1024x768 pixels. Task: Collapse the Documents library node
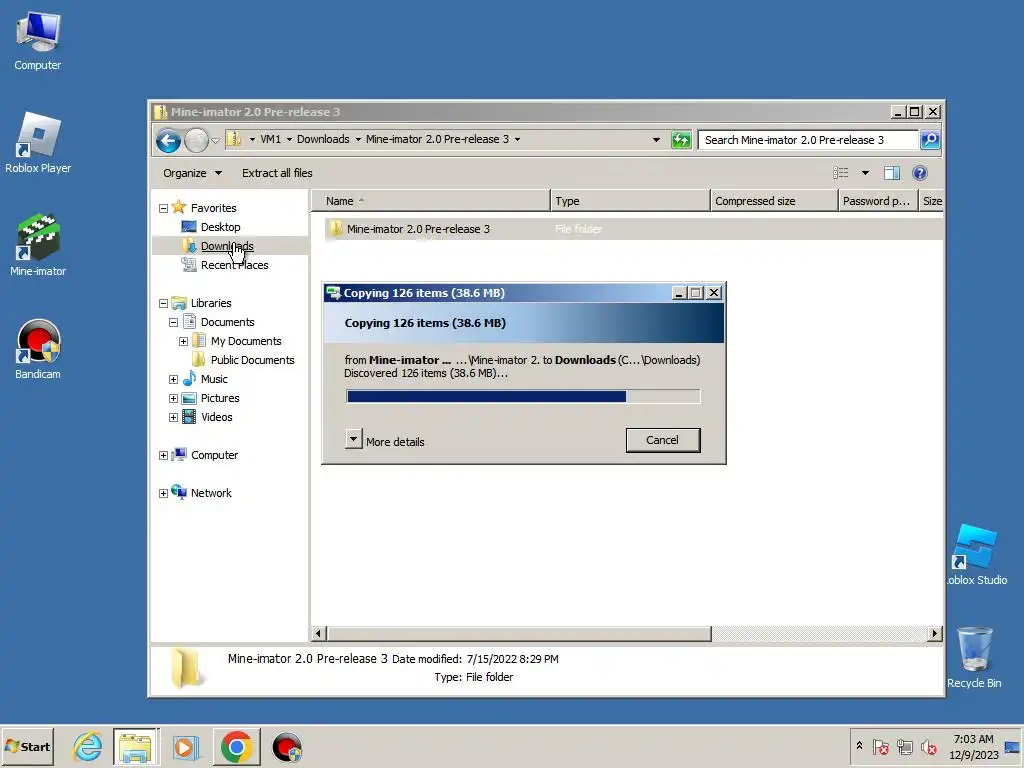[173, 323]
